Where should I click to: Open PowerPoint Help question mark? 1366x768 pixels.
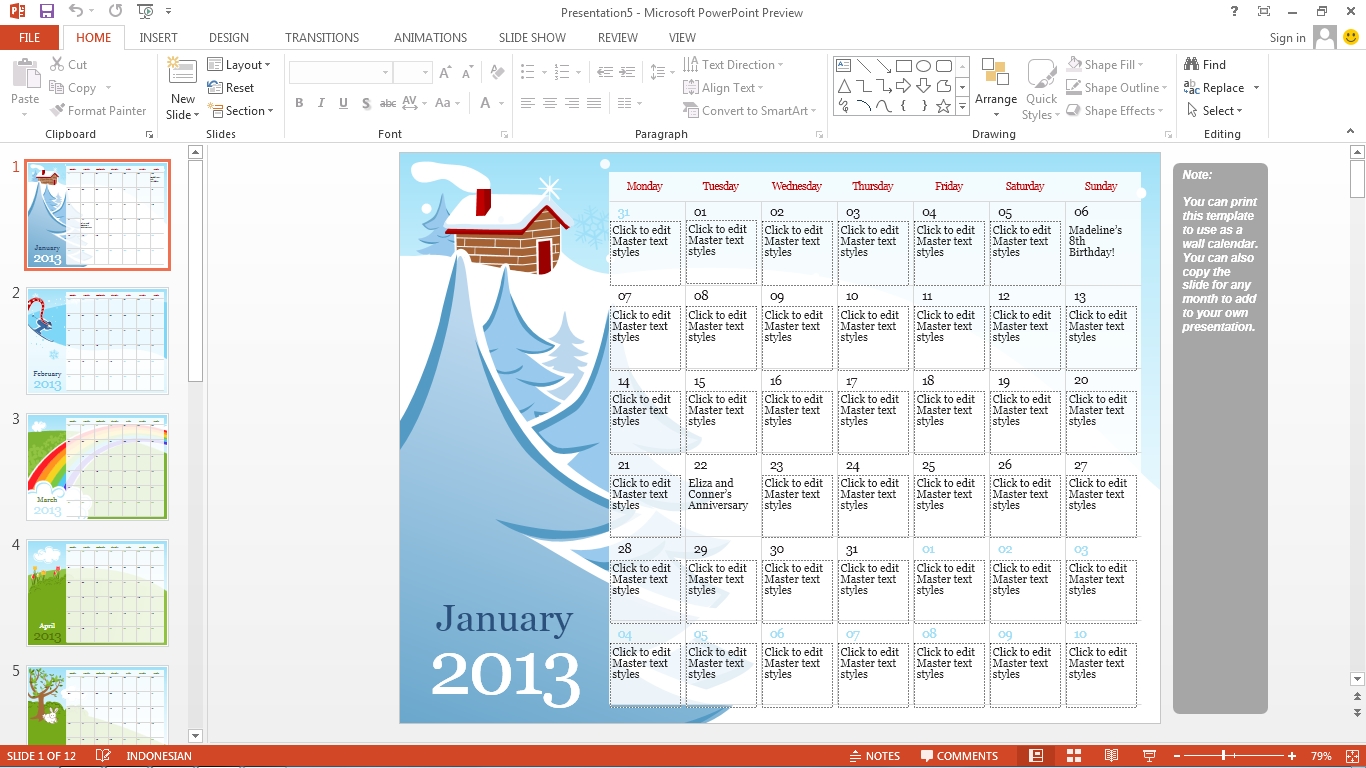click(x=1234, y=12)
